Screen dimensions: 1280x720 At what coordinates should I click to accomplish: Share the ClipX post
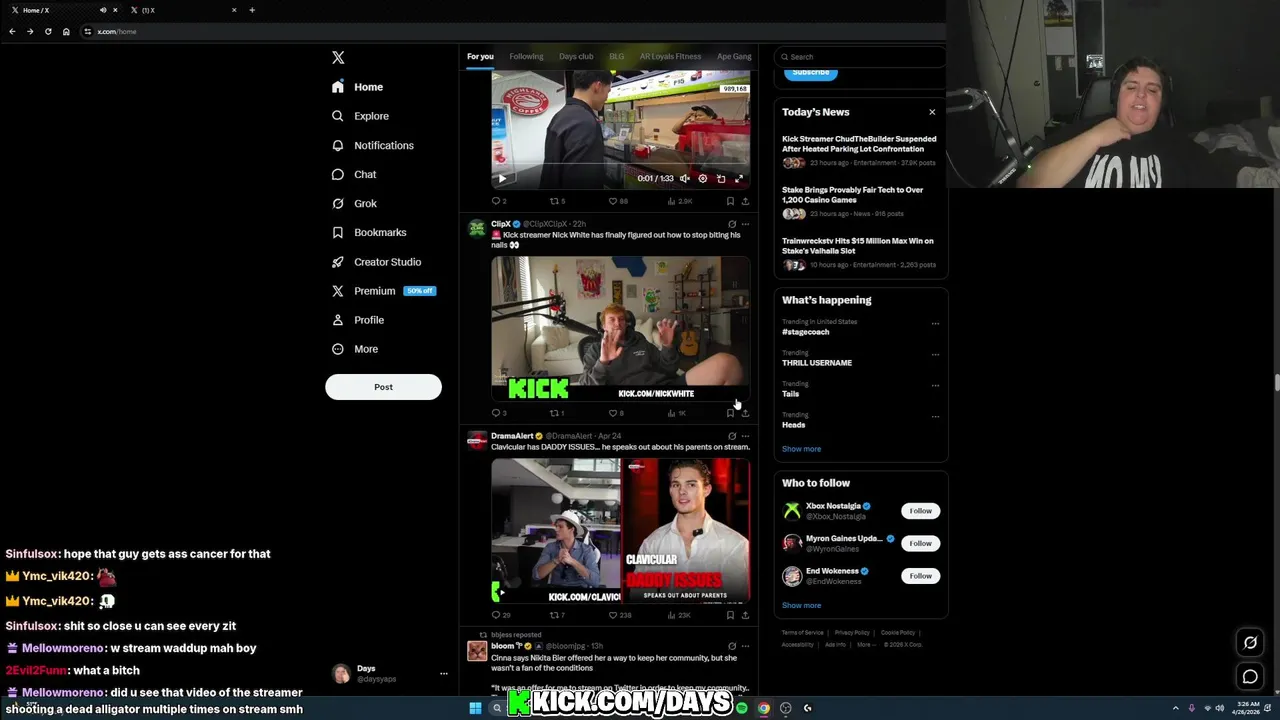point(745,413)
